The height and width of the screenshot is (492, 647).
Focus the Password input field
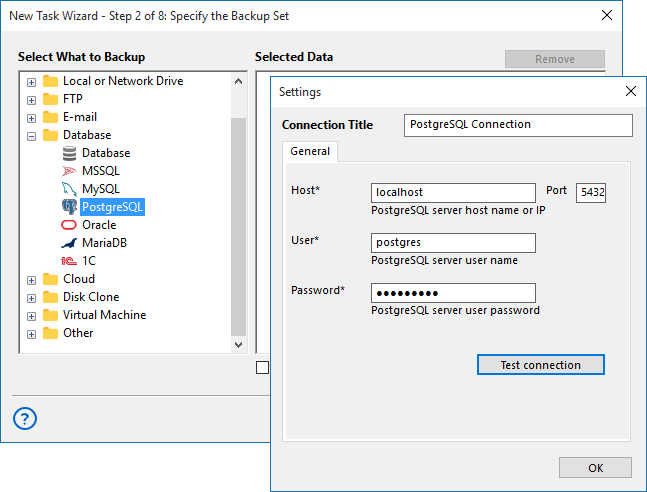click(x=452, y=293)
